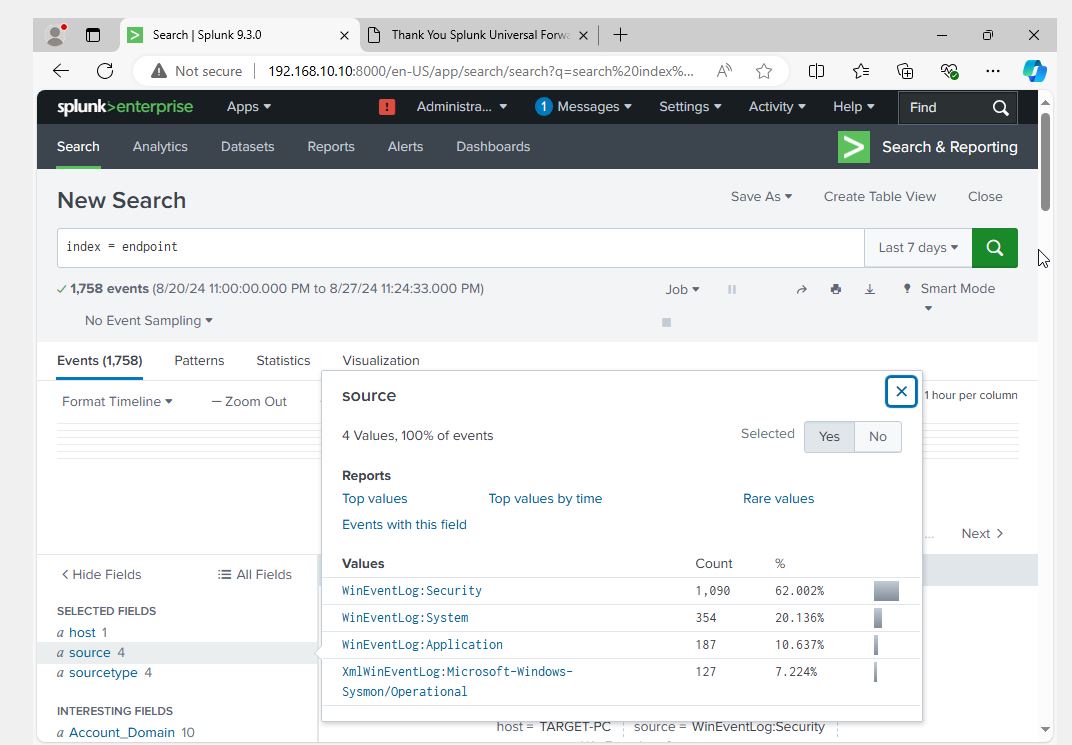Image resolution: width=1072 pixels, height=745 pixels.
Task: Go back to previous page
Action: click(61, 71)
